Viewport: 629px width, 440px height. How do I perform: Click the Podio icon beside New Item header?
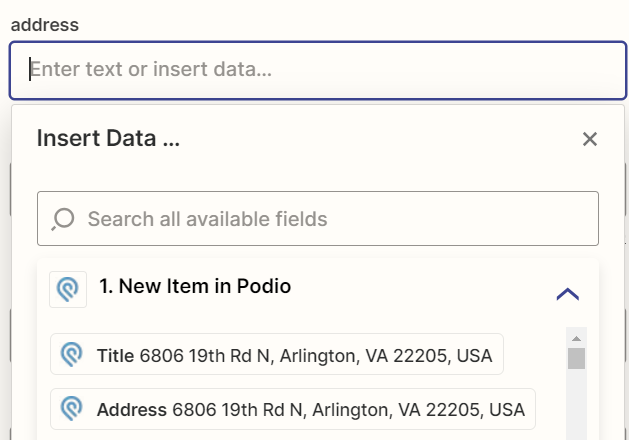point(68,289)
